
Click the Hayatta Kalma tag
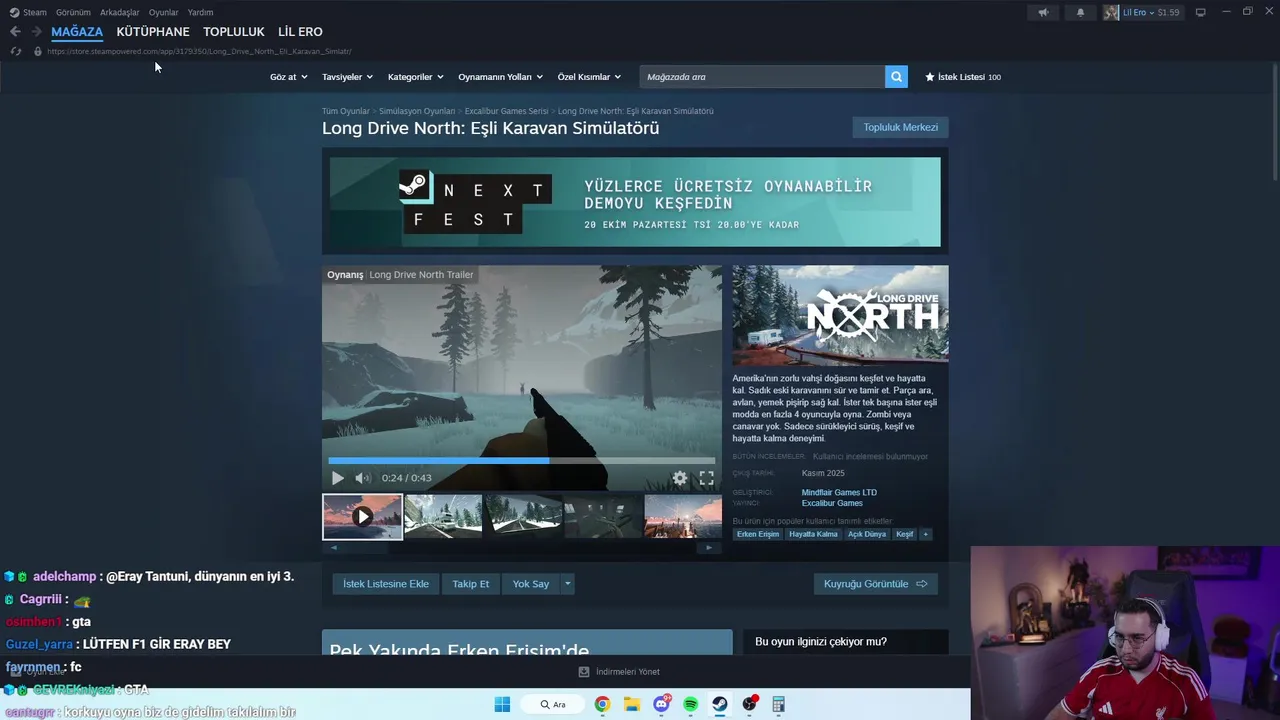[813, 534]
